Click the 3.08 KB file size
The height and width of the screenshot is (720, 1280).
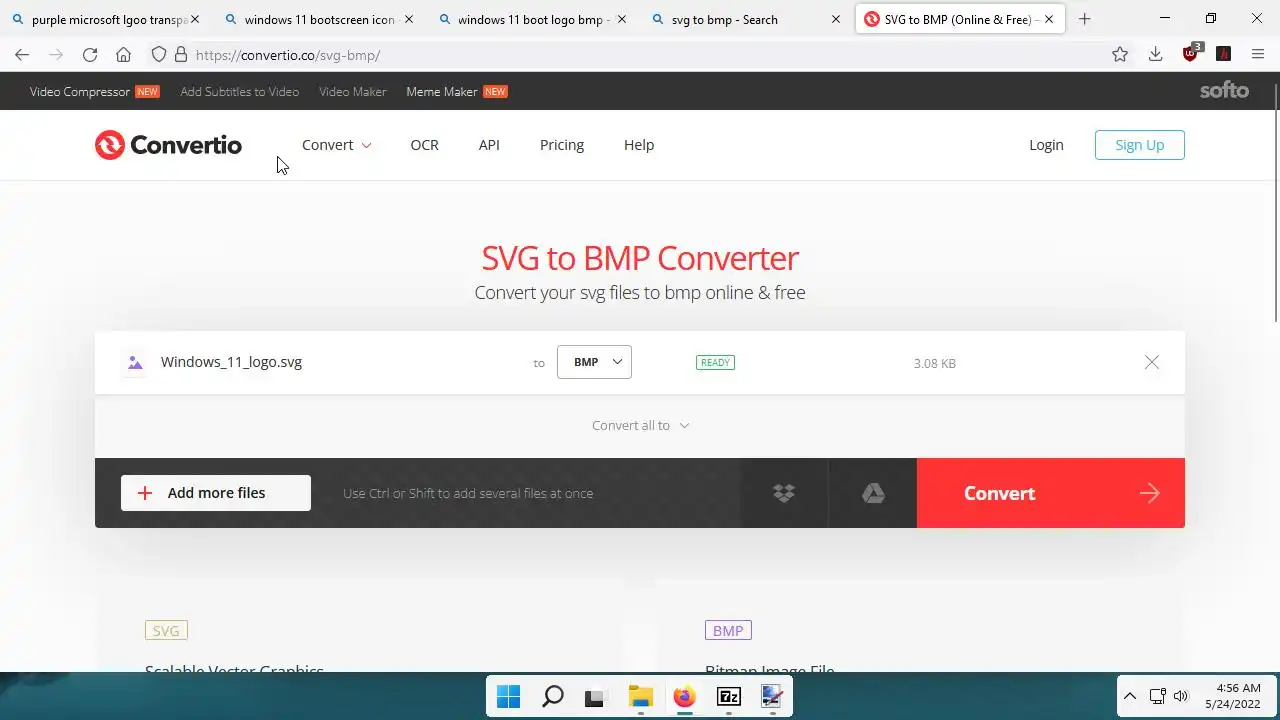click(x=935, y=363)
